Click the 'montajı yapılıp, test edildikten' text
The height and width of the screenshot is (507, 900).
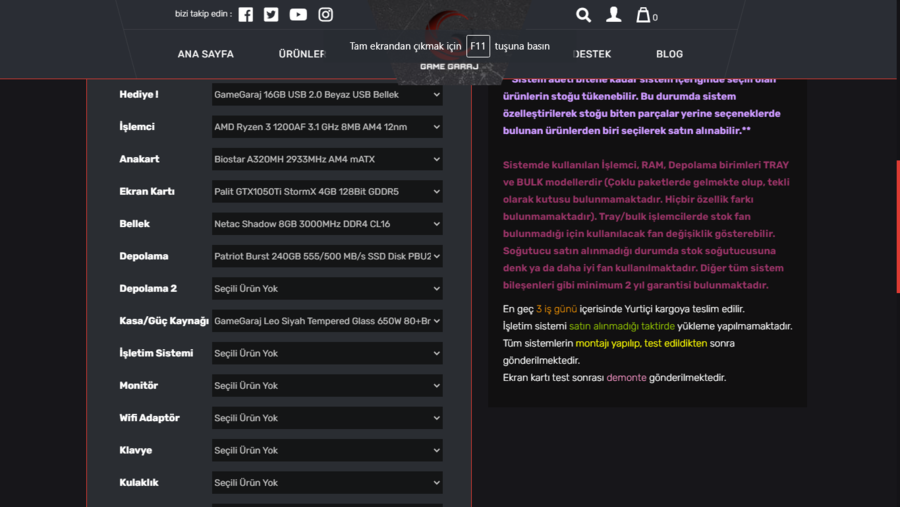click(641, 343)
